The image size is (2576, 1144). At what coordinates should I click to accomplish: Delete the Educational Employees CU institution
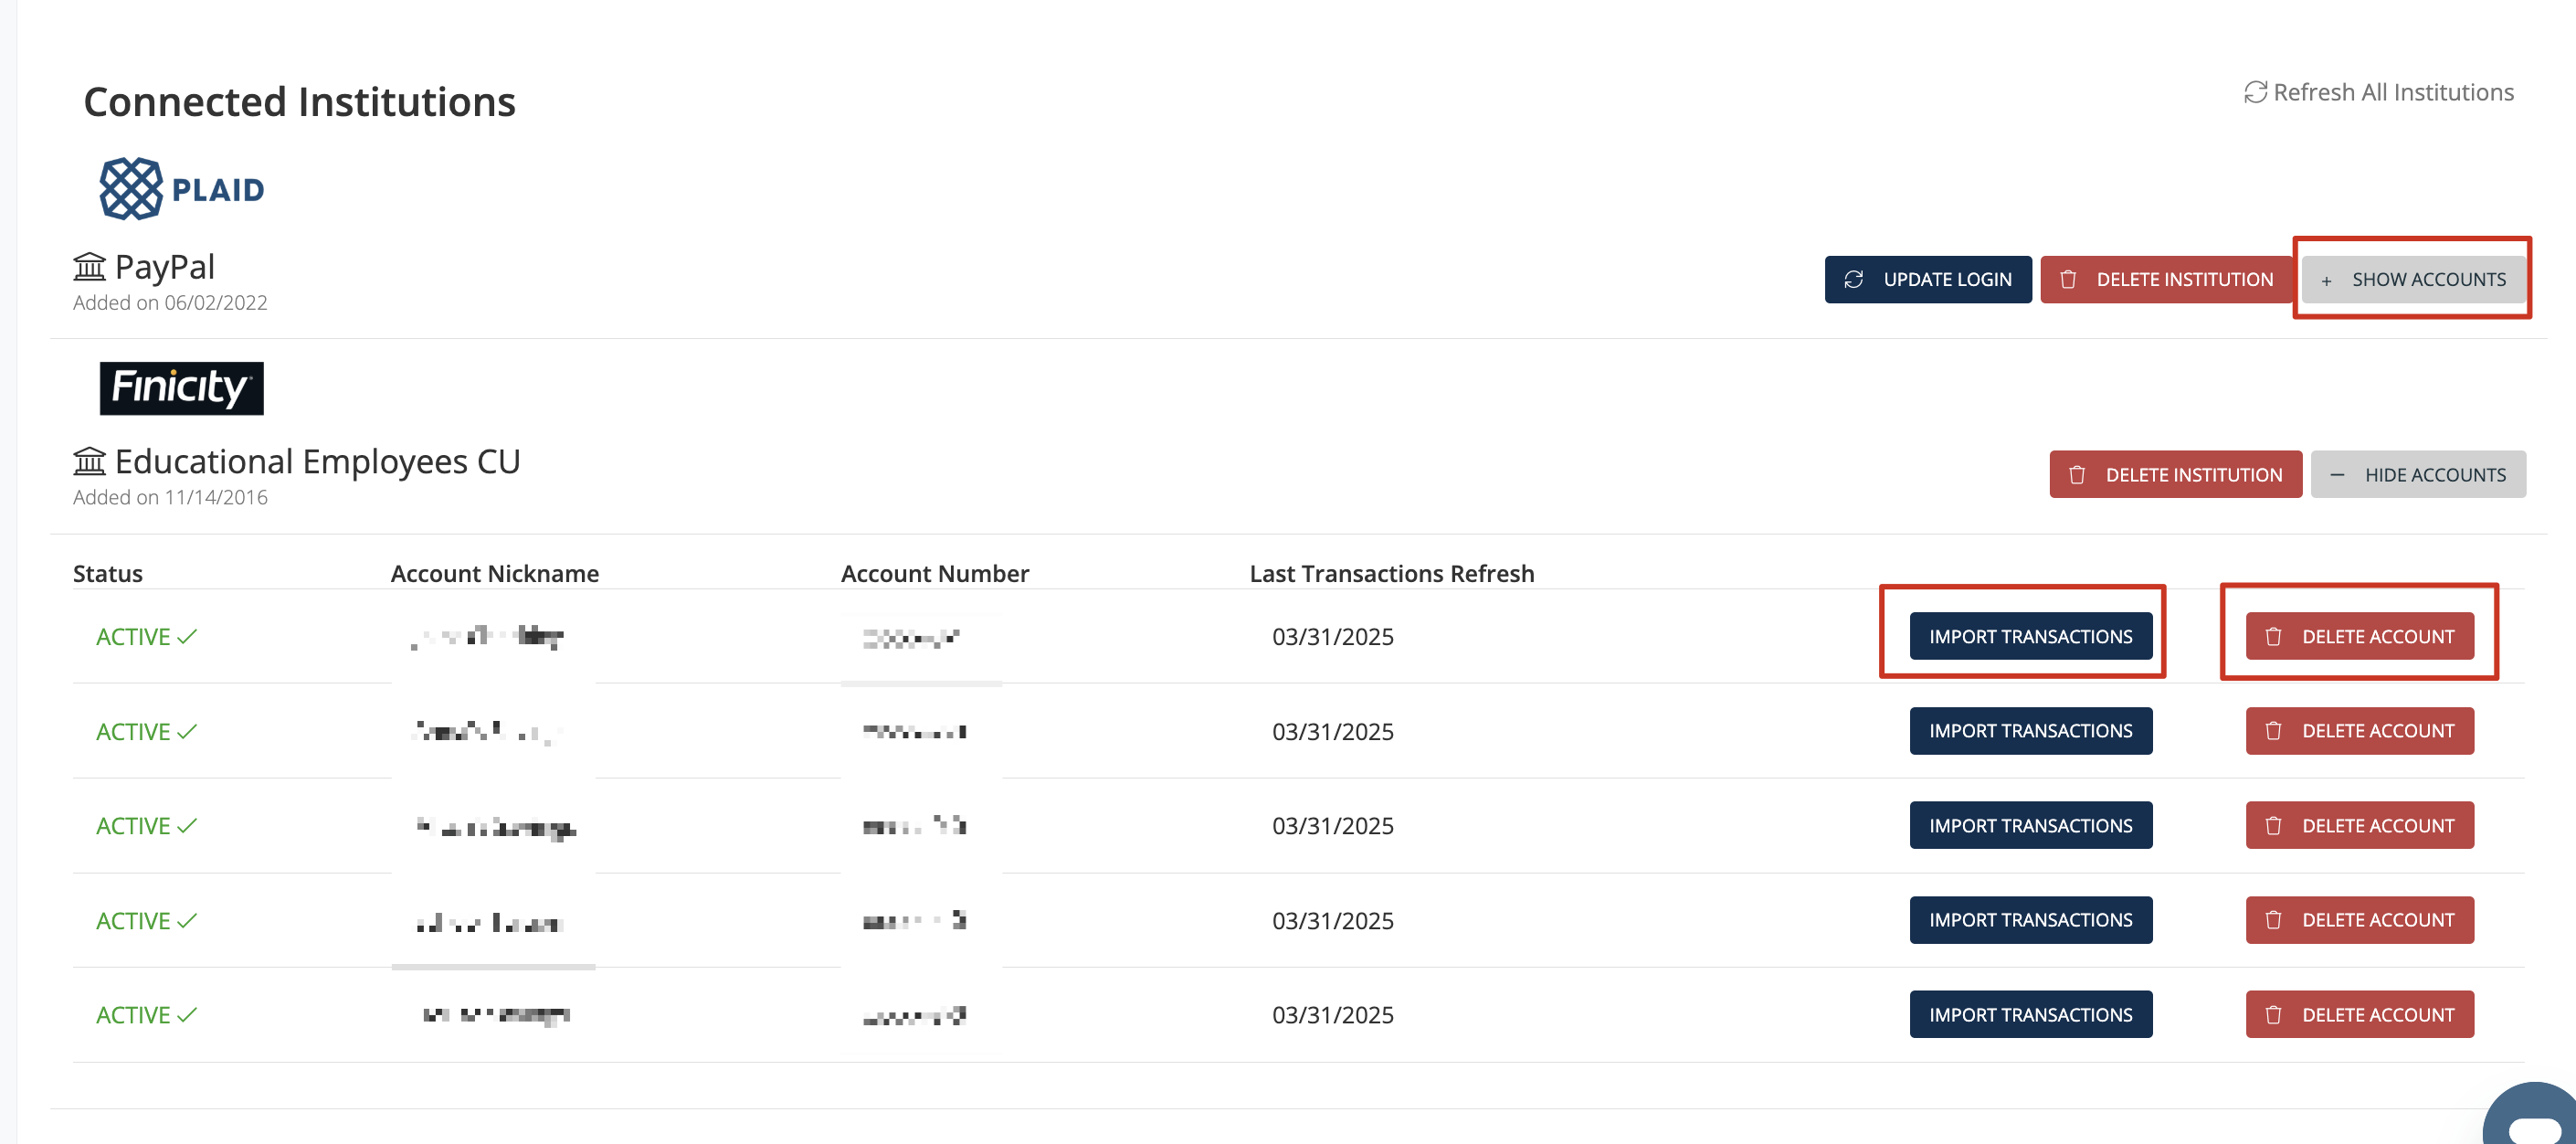tap(2175, 475)
